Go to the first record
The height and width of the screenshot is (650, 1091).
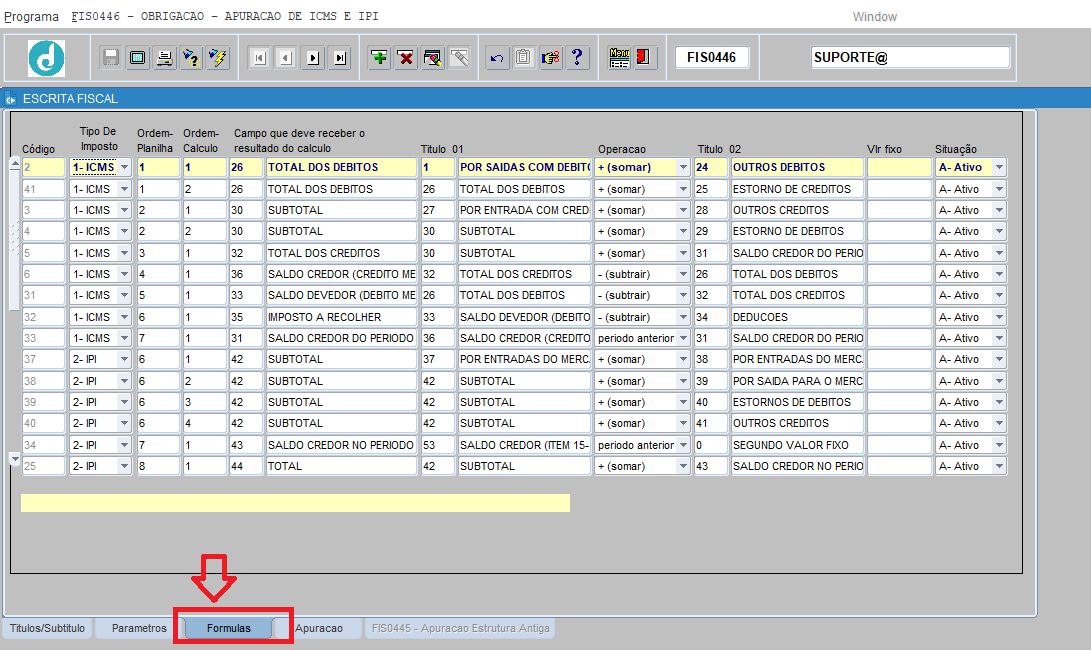[x=260, y=58]
